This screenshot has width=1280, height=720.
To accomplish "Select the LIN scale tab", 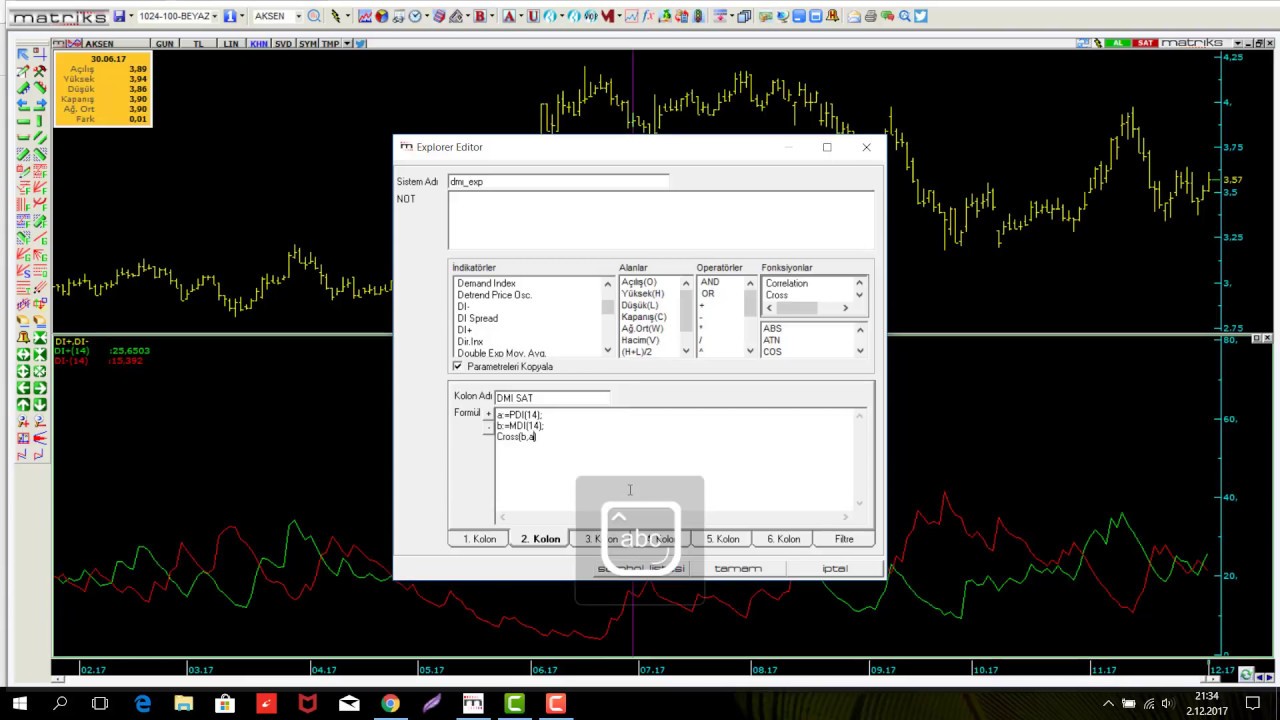I will tap(231, 44).
